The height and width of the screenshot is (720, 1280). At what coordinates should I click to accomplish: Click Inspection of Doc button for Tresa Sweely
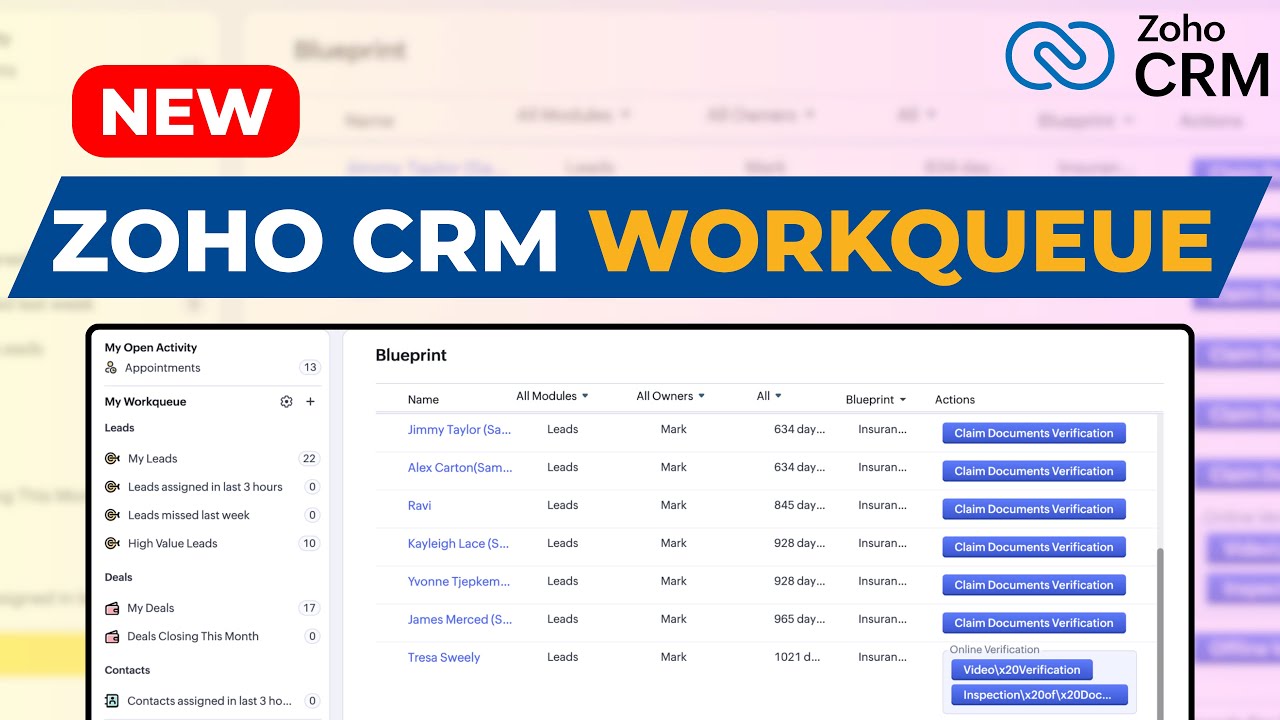point(1039,695)
